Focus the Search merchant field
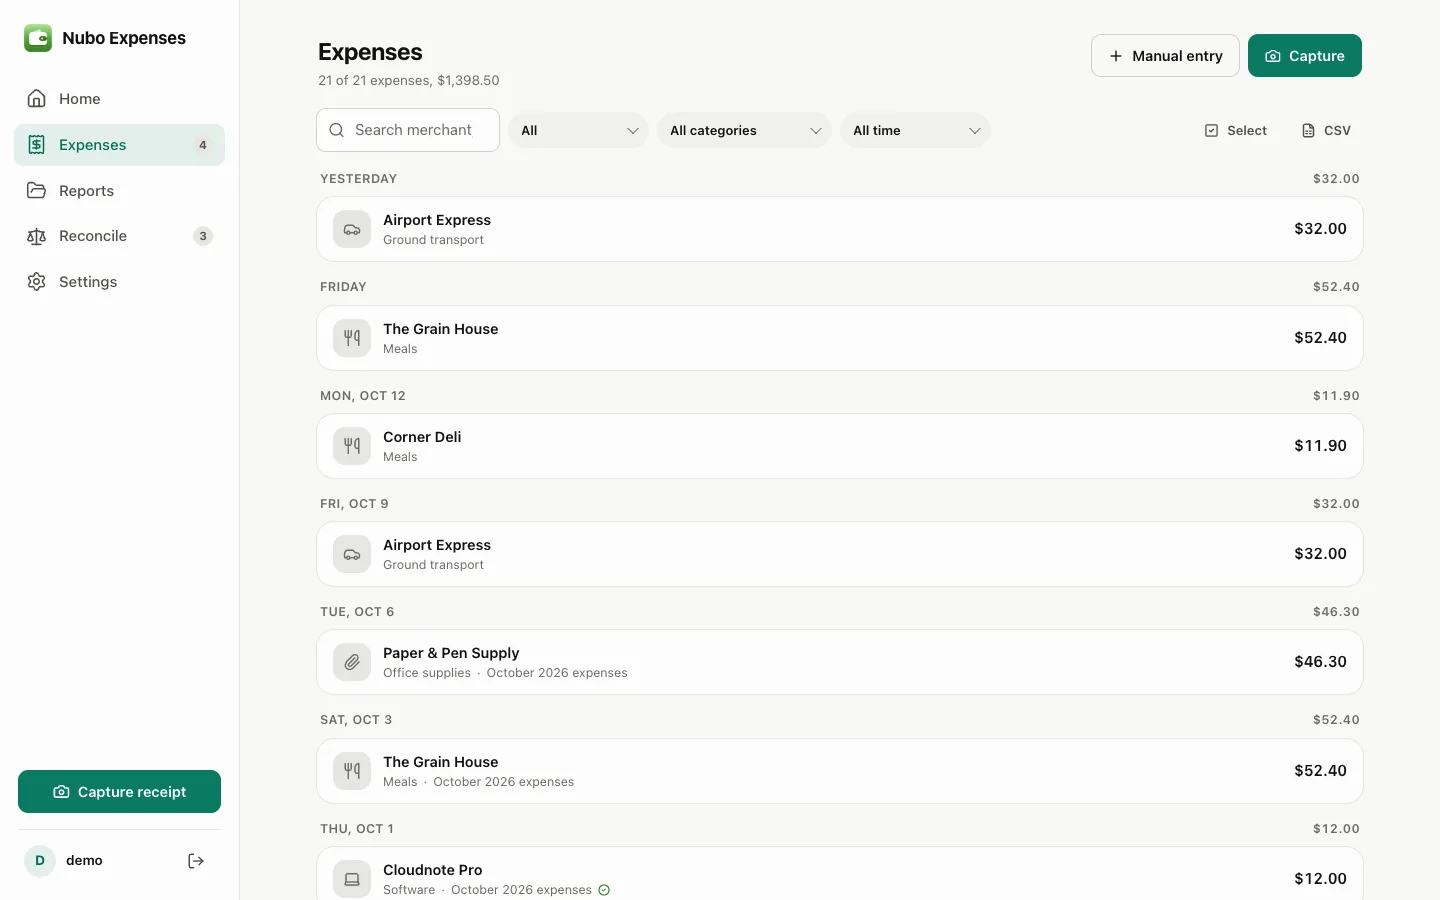The width and height of the screenshot is (1440, 900). pos(408,130)
